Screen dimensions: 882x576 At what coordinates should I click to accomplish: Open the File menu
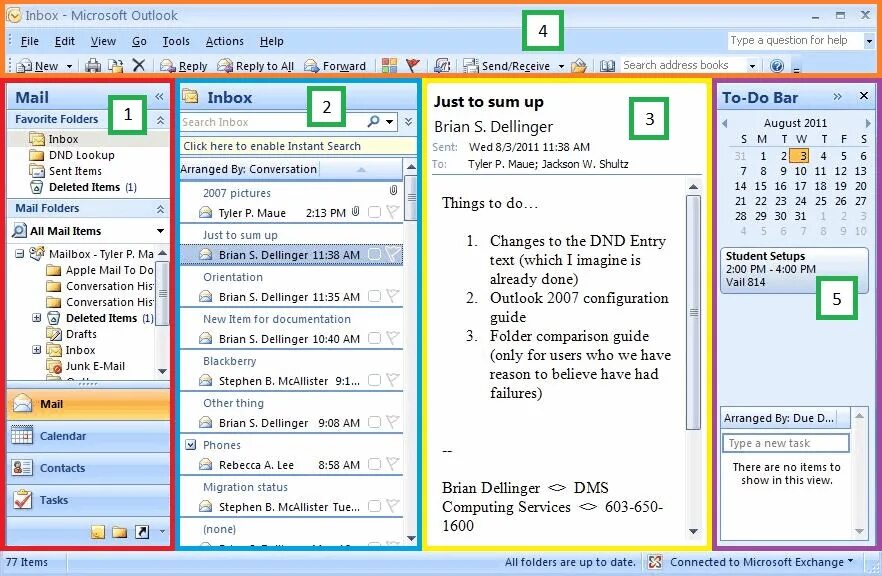click(30, 41)
